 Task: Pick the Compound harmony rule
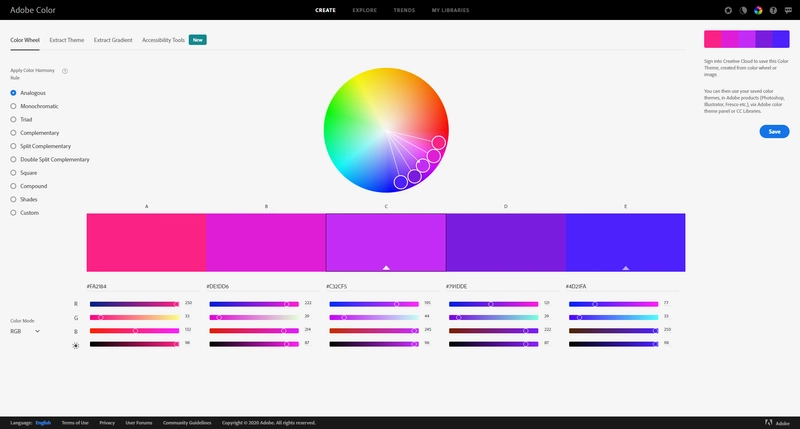(x=29, y=186)
